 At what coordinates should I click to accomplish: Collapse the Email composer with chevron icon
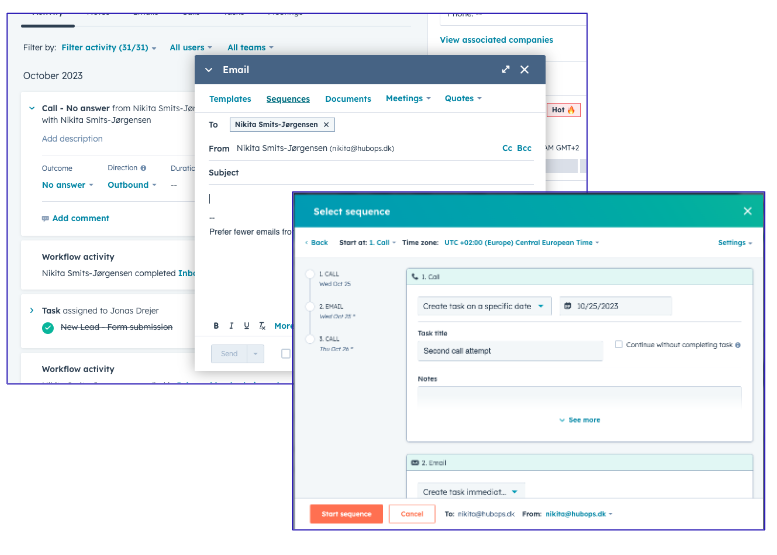[209, 70]
